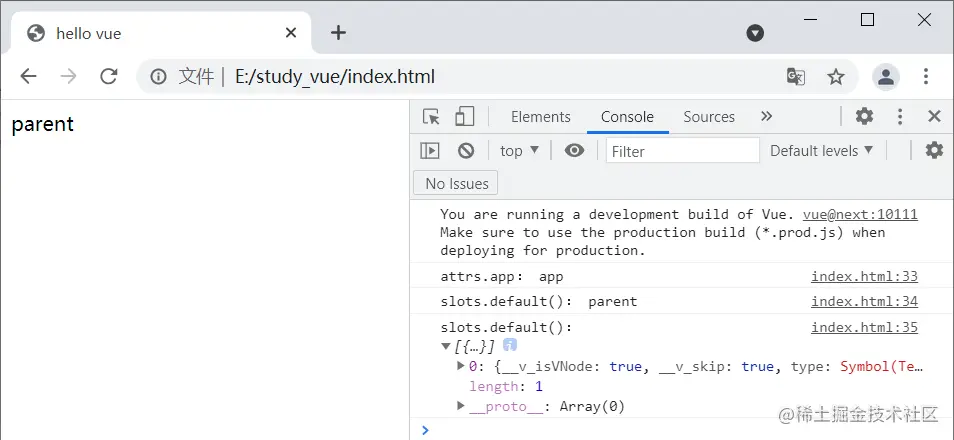
Task: Activate the inspect element picker
Action: coord(431,116)
